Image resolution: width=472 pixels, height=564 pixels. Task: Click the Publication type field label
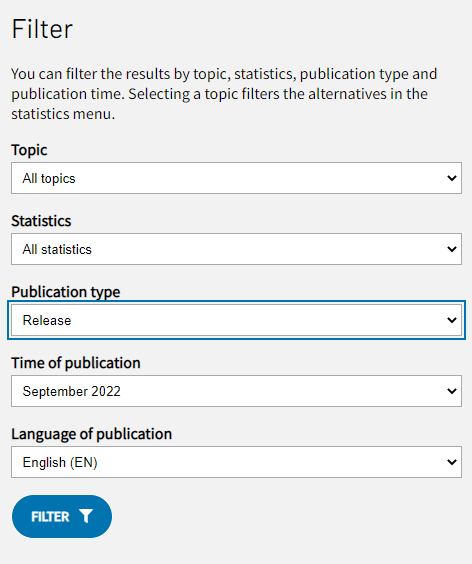coord(65,292)
